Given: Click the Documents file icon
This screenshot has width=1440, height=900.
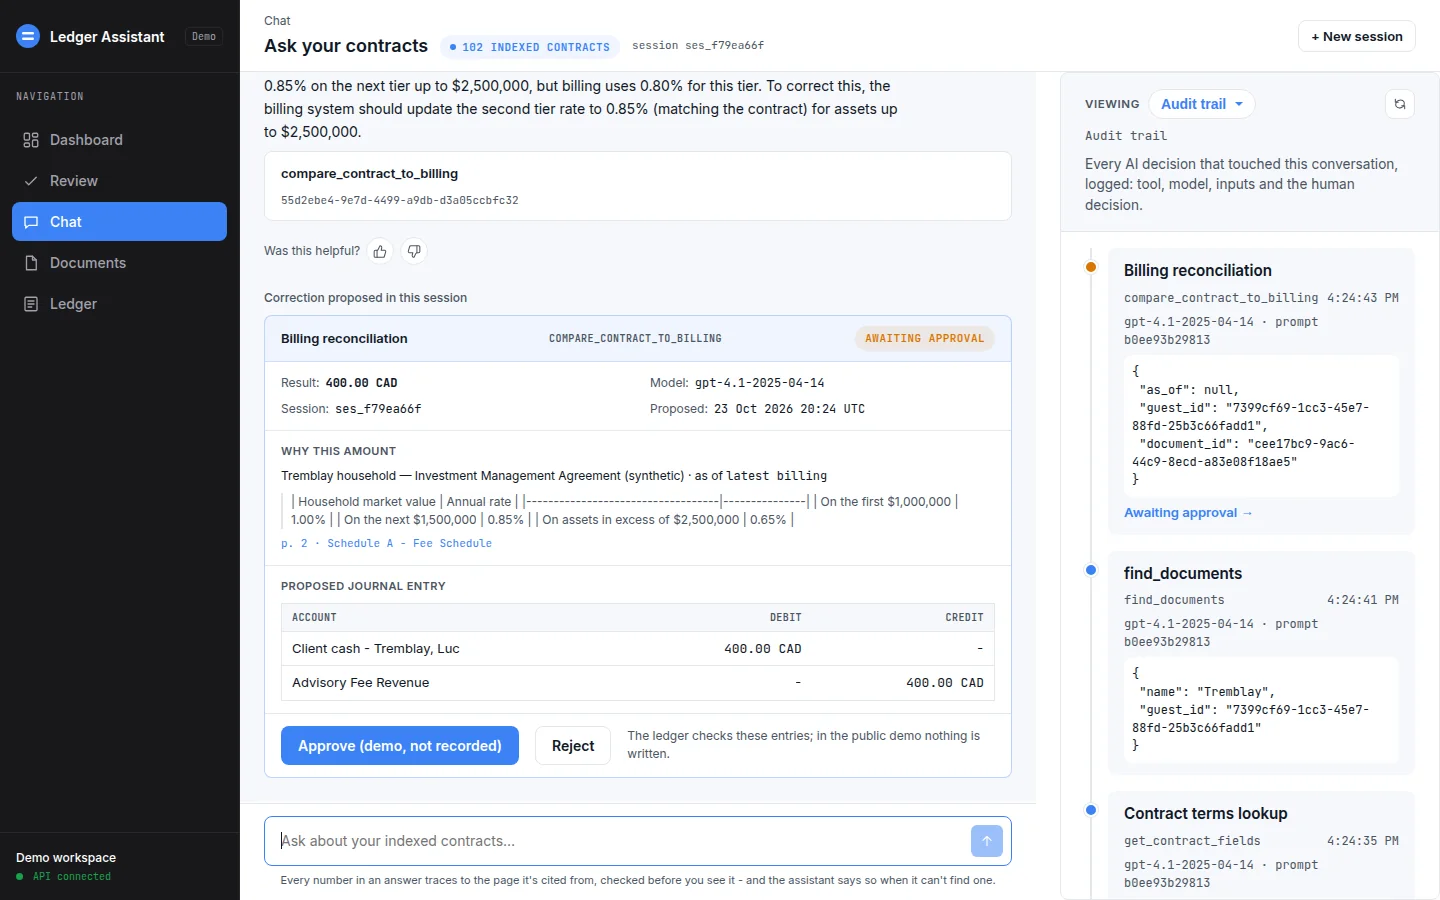Looking at the screenshot, I should point(31,263).
